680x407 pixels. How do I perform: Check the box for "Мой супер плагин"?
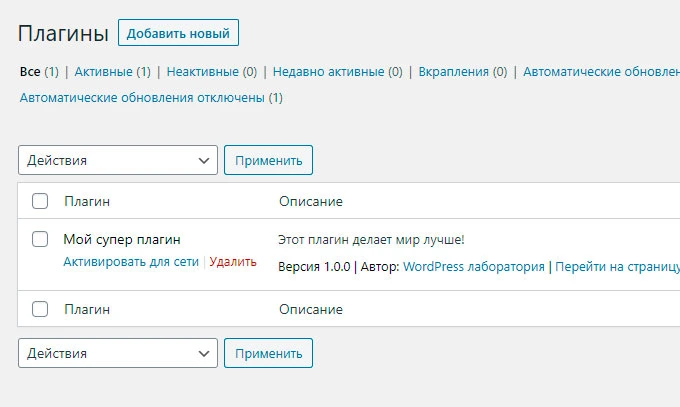pos(40,239)
